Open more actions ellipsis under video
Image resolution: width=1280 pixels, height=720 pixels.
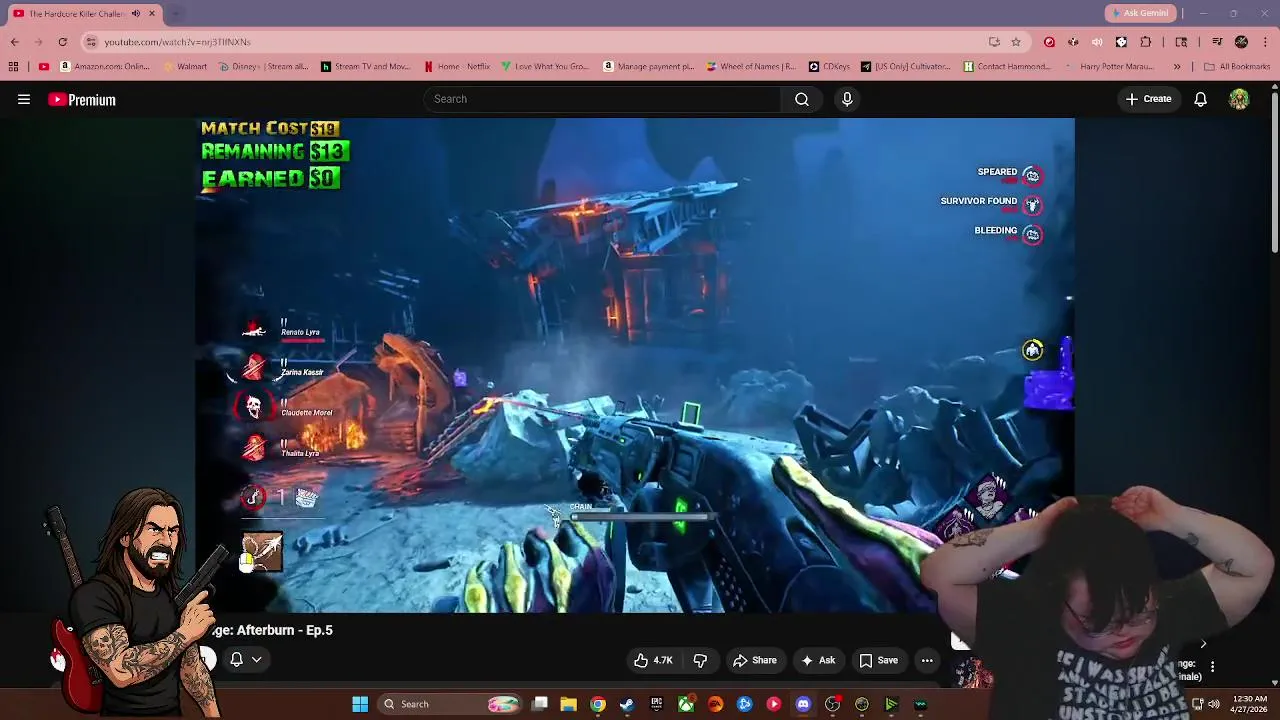click(927, 660)
